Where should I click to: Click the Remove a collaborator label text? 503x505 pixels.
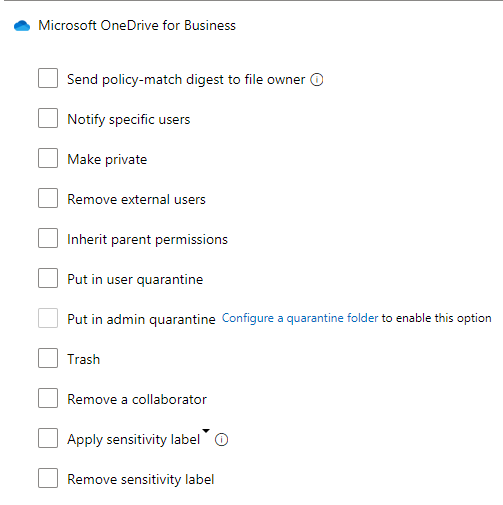(x=137, y=399)
